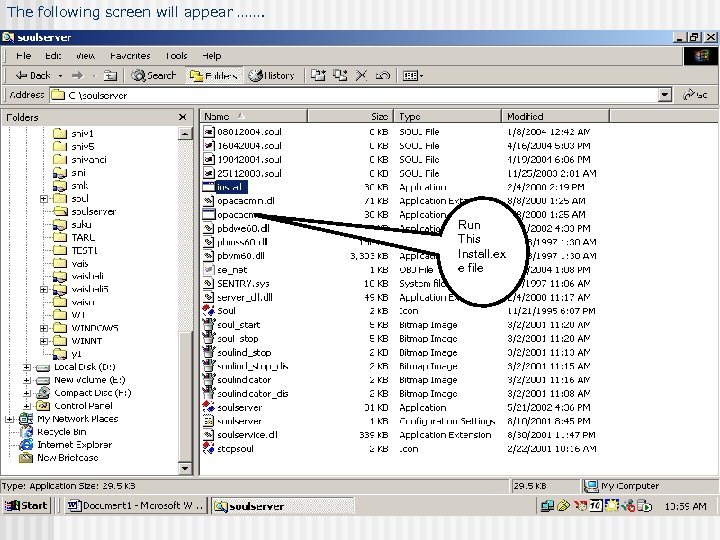Expand New Volume (E:) node
This screenshot has height=540, width=720.
(x=27, y=380)
